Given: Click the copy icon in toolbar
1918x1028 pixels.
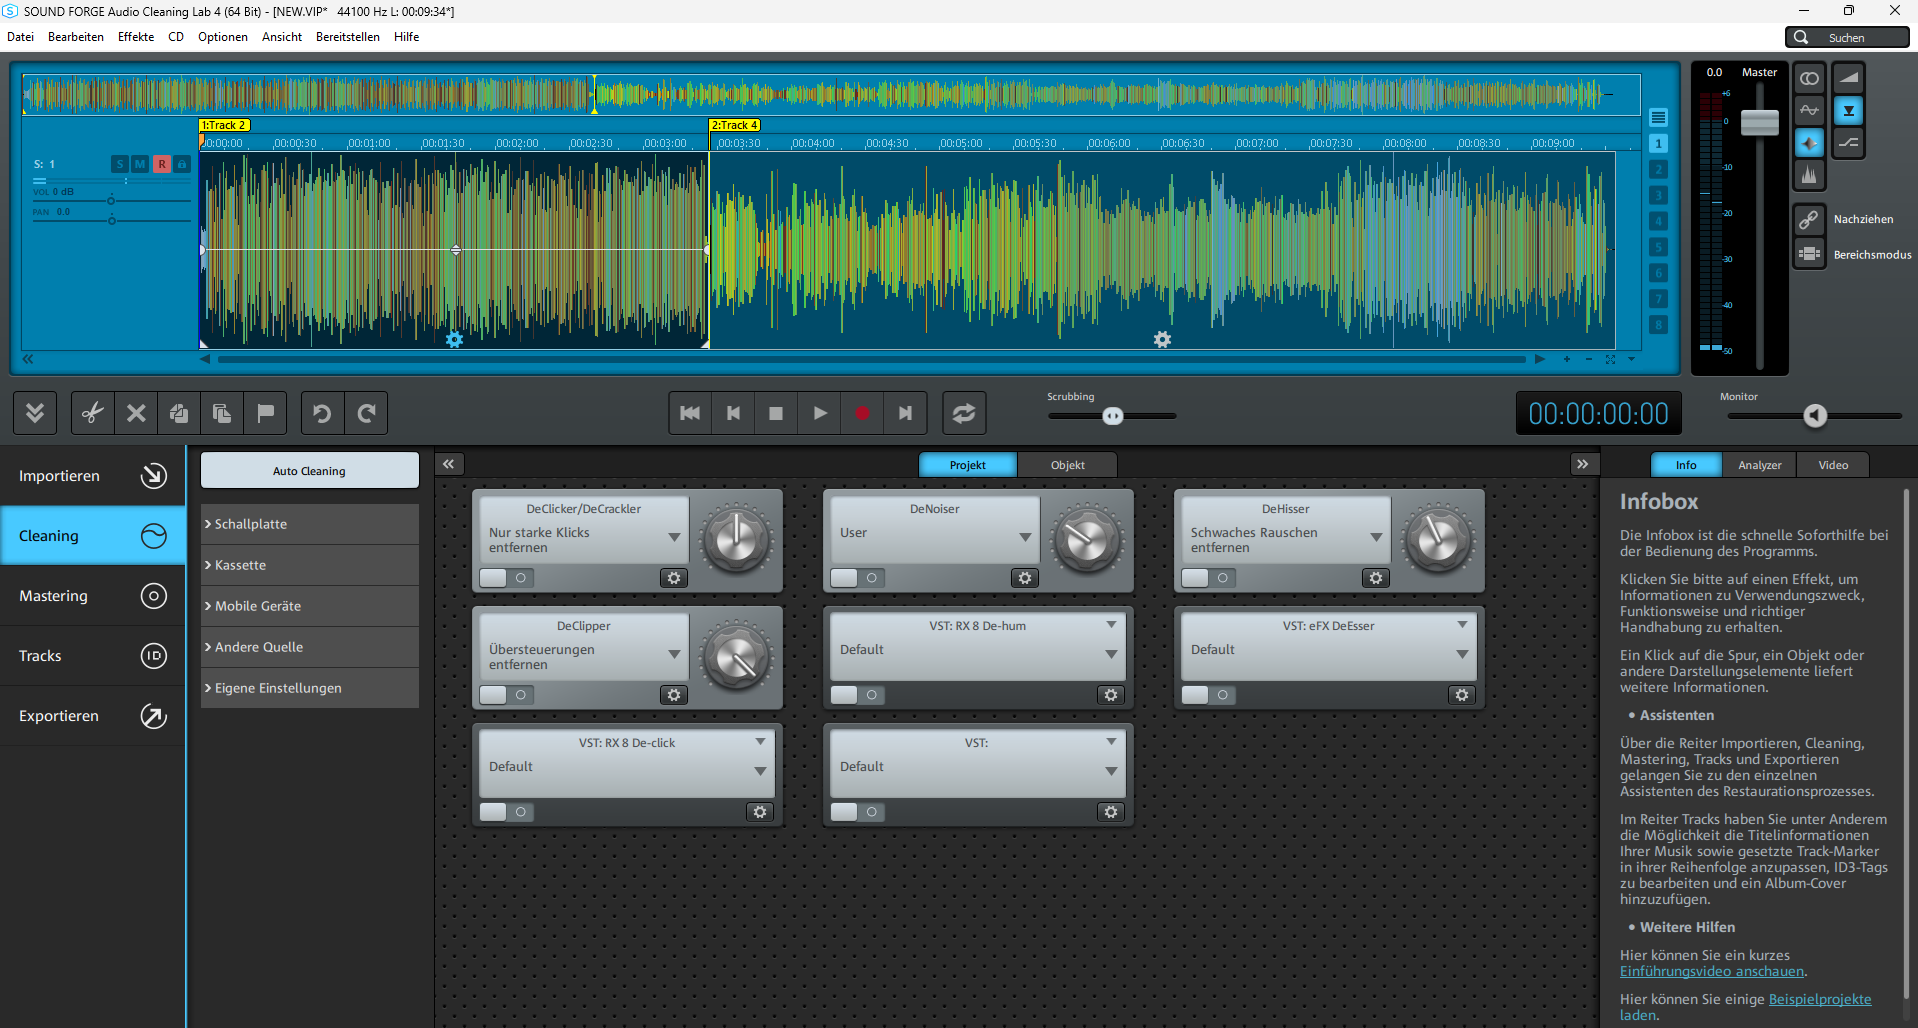Looking at the screenshot, I should (179, 413).
